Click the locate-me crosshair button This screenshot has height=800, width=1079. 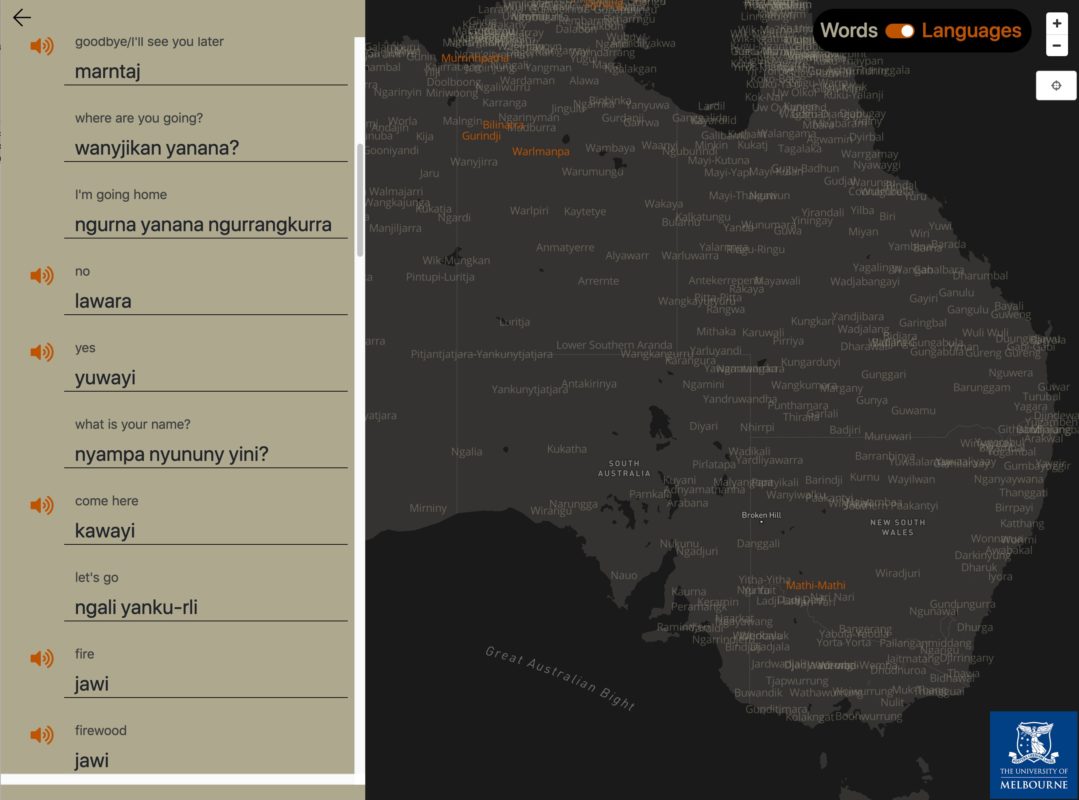point(1056,86)
